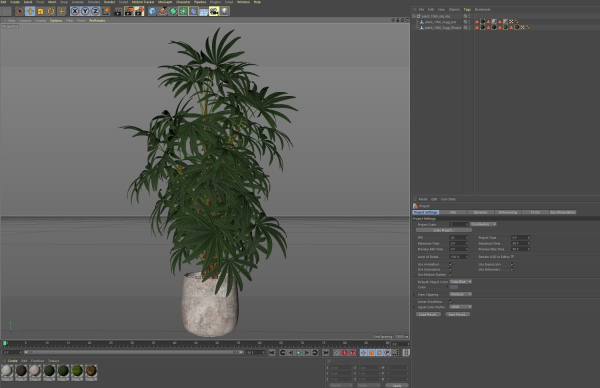Select the Live Selection arrow tool
Screen dimensions: 600x388
pyautogui.click(x=20, y=11)
